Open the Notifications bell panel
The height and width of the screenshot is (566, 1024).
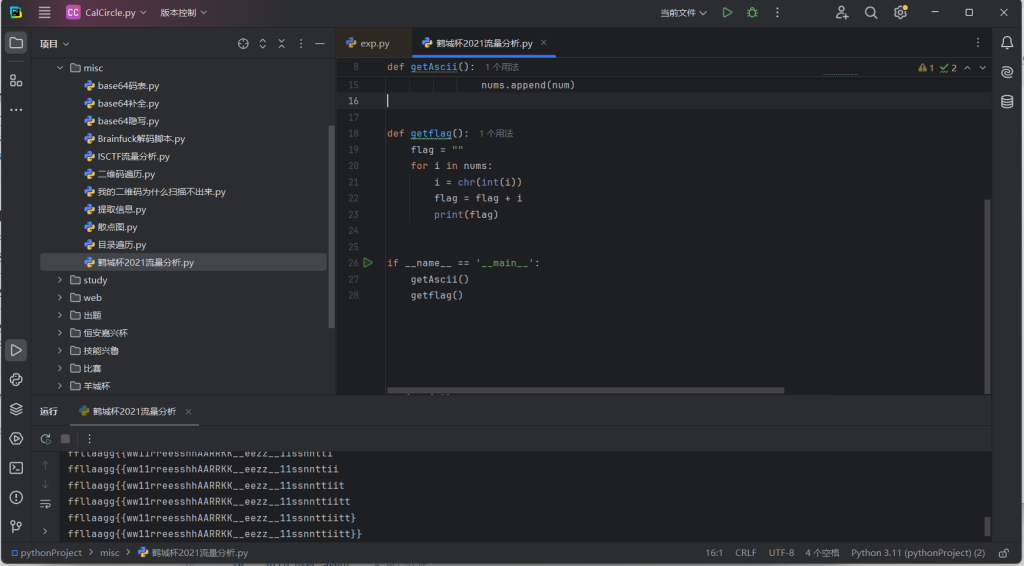pyautogui.click(x=1007, y=43)
